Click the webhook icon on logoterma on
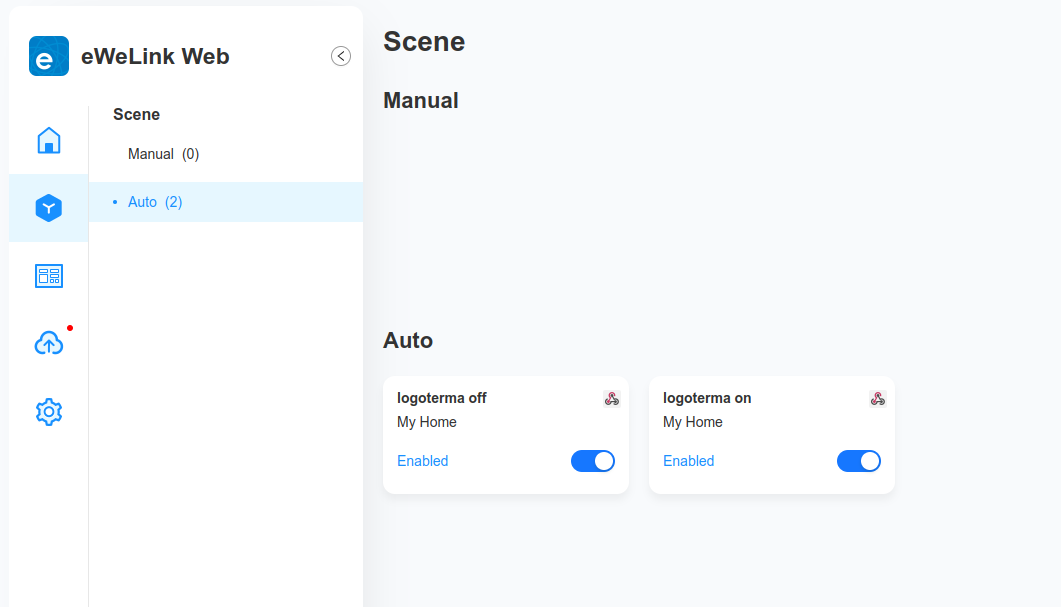The width and height of the screenshot is (1061, 607). (878, 399)
